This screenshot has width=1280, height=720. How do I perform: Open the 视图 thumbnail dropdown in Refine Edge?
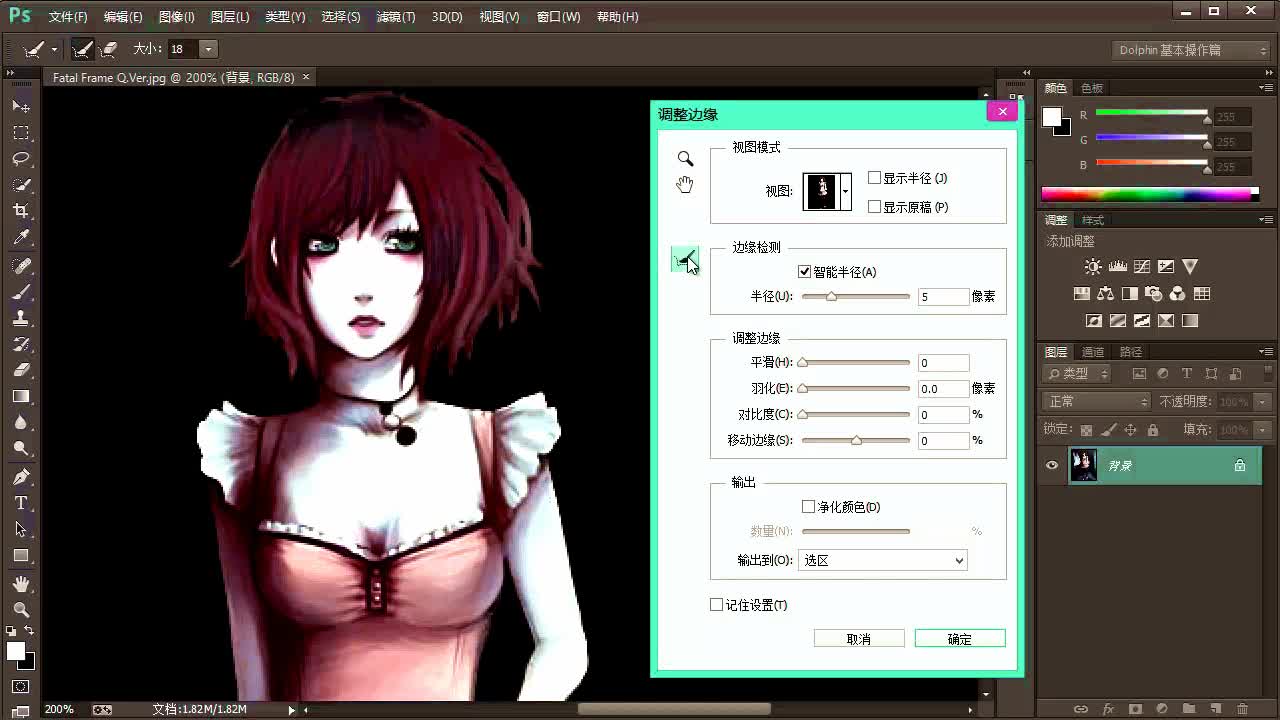[x=843, y=189]
